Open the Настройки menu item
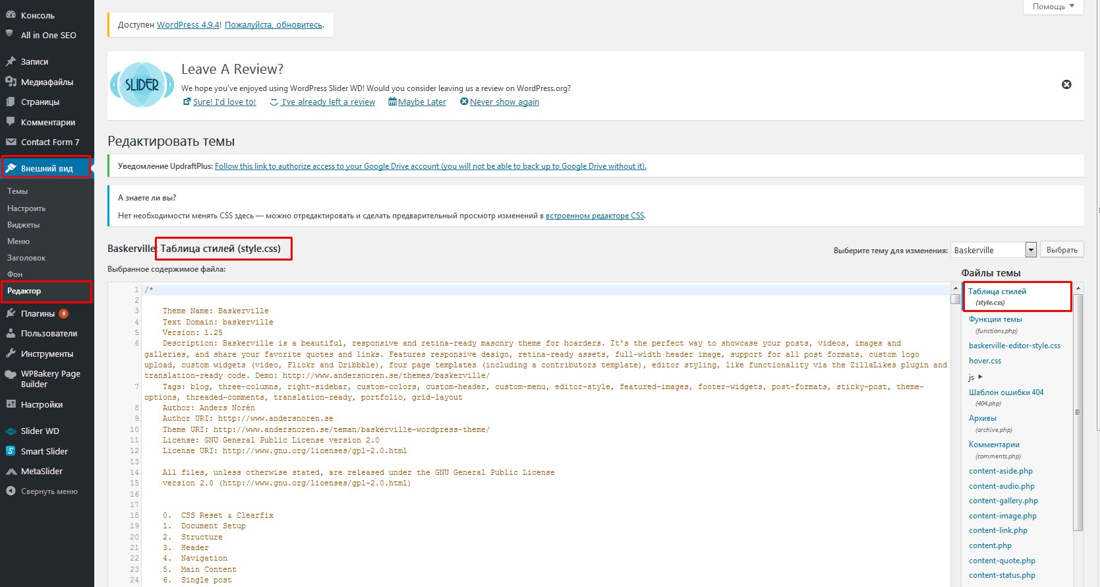 [x=41, y=405]
